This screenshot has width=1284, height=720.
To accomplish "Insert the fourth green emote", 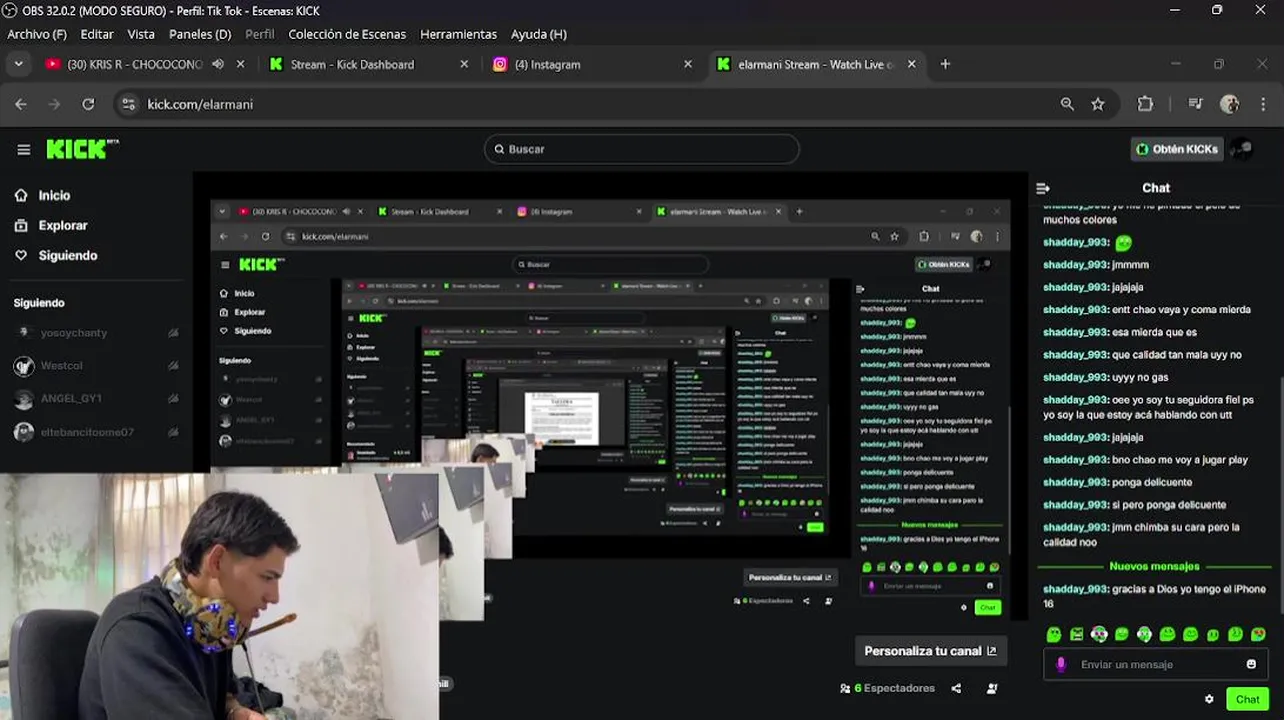I will pos(1121,634).
